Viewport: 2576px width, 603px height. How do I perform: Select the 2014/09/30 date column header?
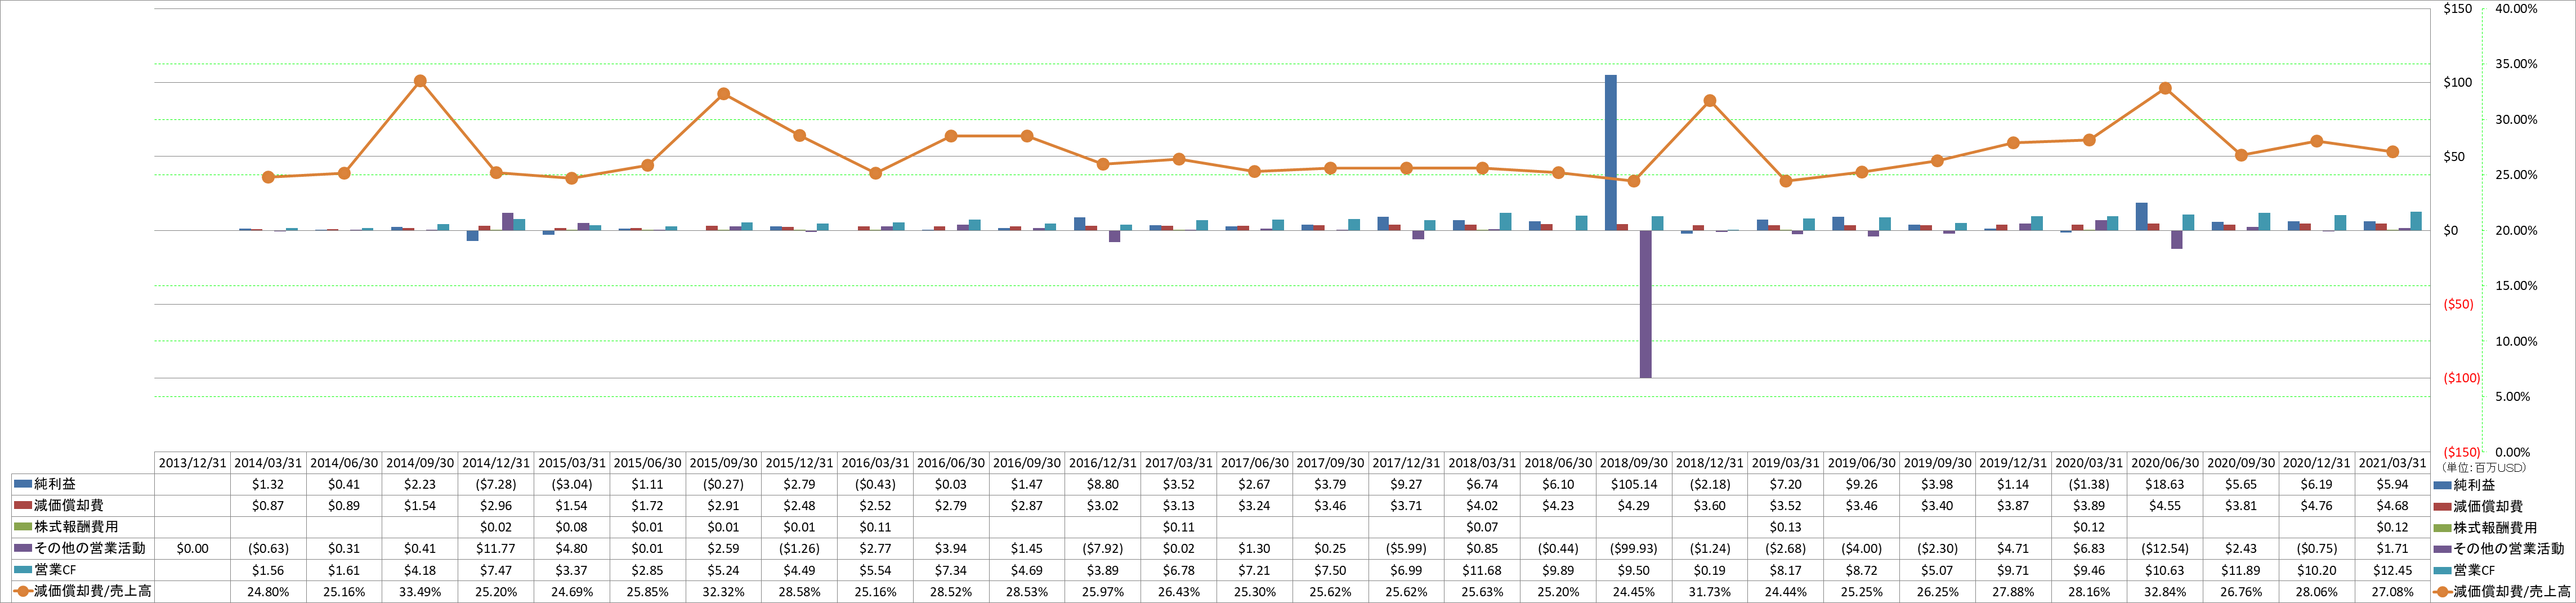420,463
